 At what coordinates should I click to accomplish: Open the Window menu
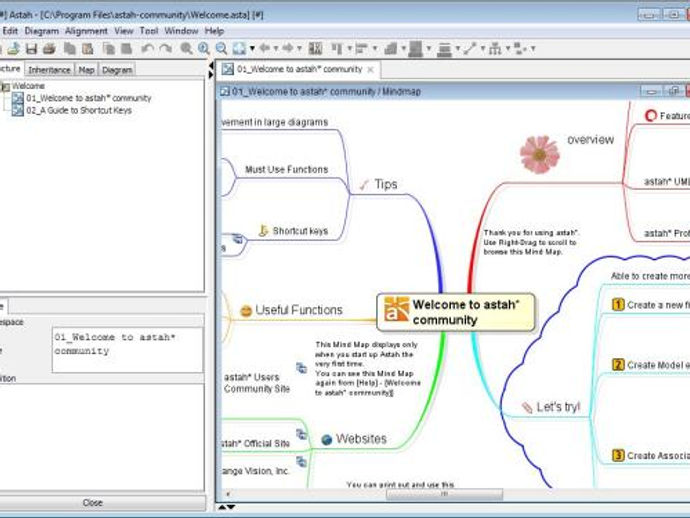(x=181, y=31)
